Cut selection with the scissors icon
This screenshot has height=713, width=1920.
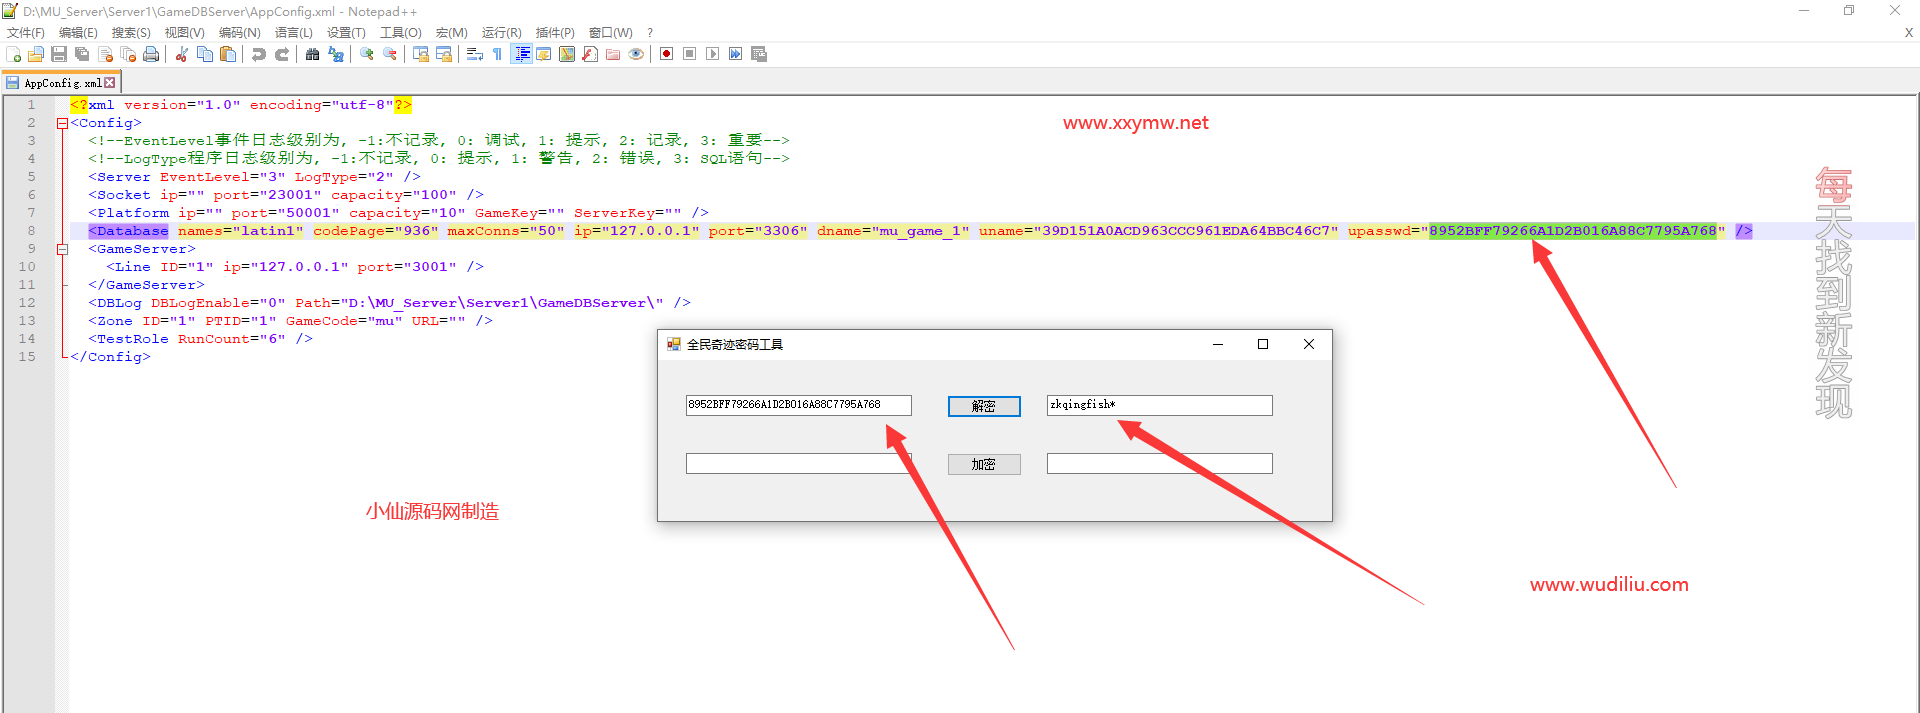[x=182, y=54]
